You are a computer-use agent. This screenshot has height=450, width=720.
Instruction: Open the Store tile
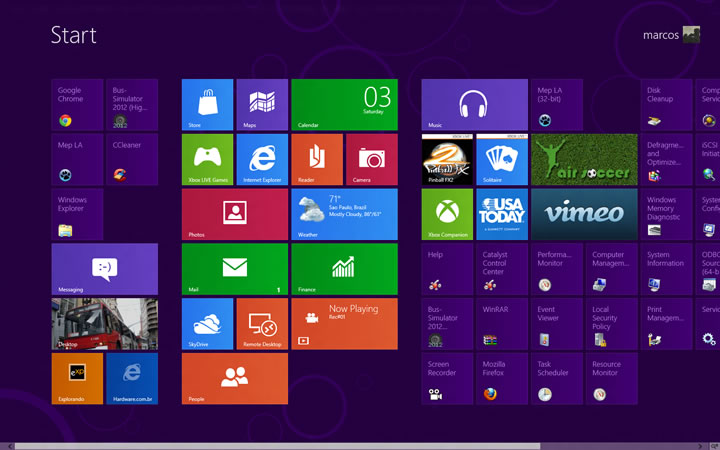coord(208,105)
